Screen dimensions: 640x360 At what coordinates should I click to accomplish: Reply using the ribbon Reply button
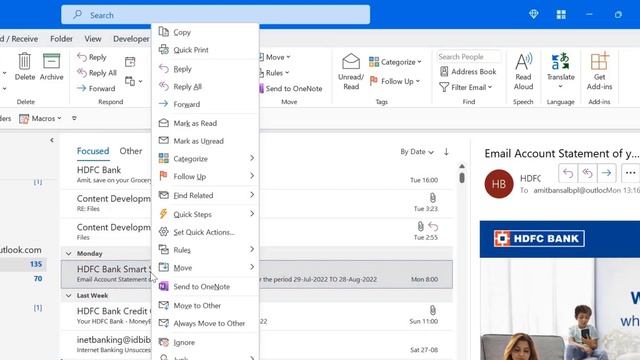(x=92, y=57)
